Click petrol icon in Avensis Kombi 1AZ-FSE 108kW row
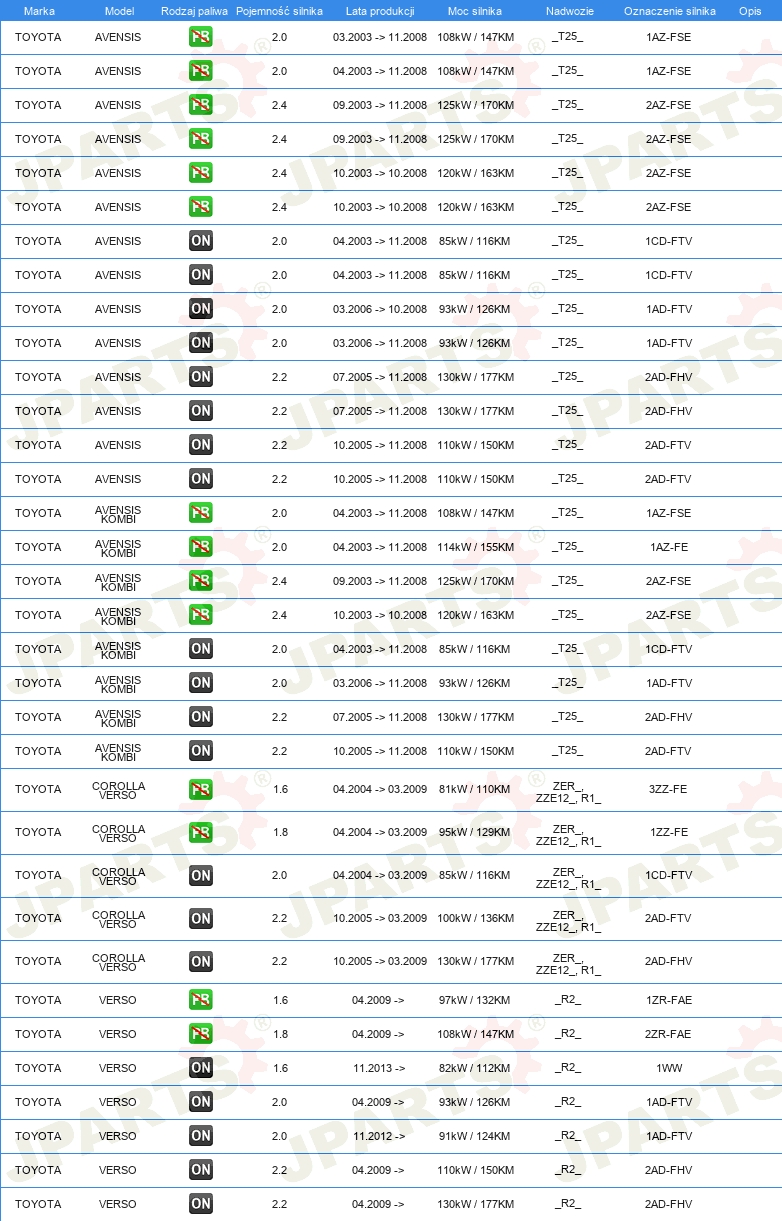Viewport: 782px width, 1221px height. click(x=201, y=513)
